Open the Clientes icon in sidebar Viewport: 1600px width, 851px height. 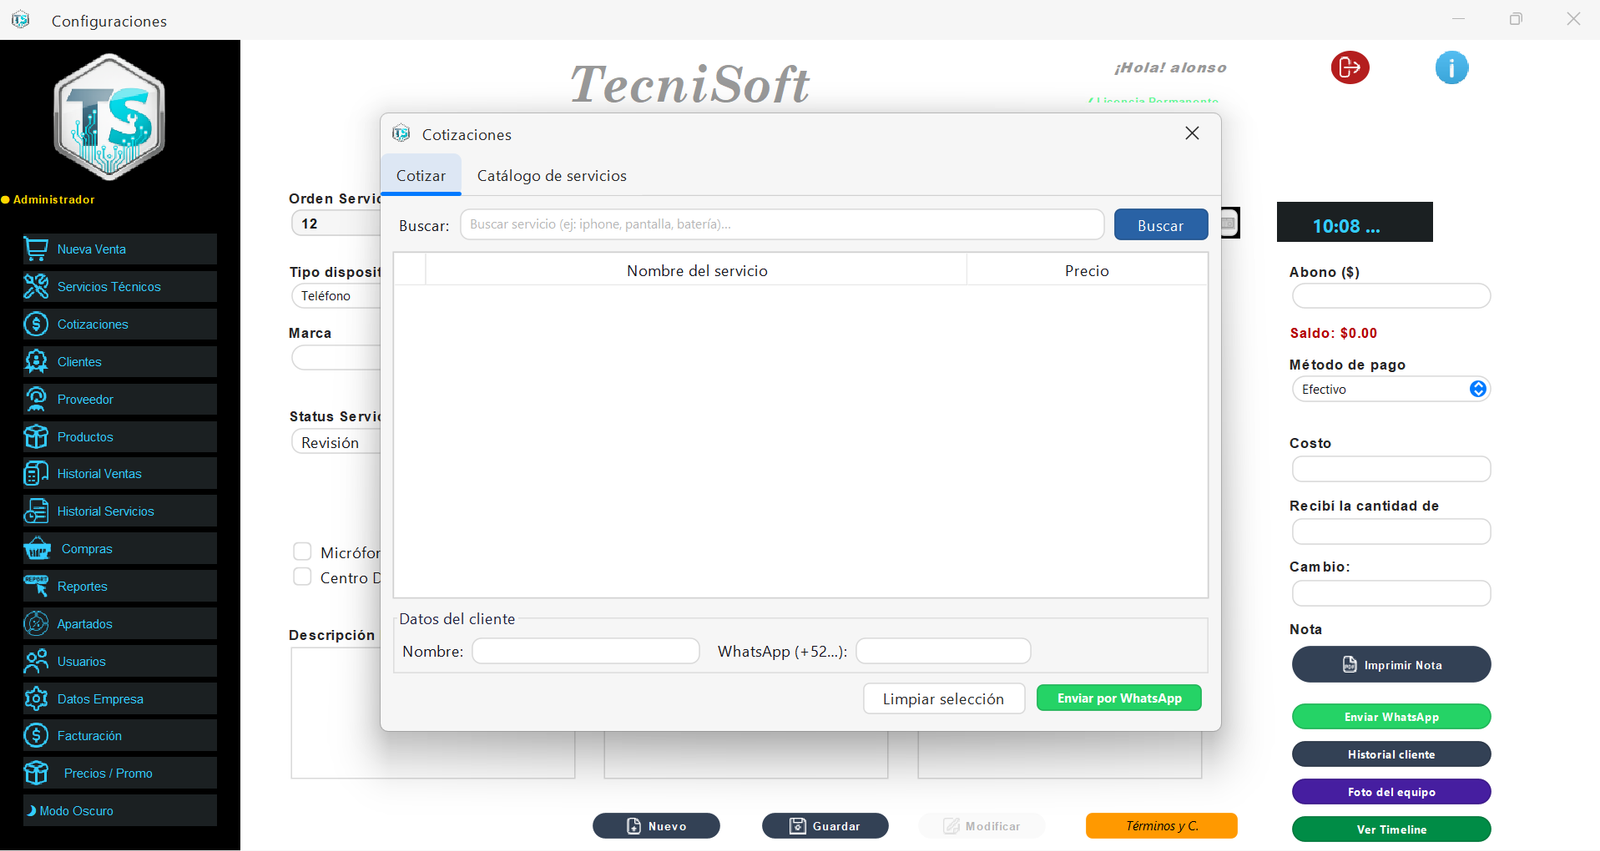(x=36, y=362)
